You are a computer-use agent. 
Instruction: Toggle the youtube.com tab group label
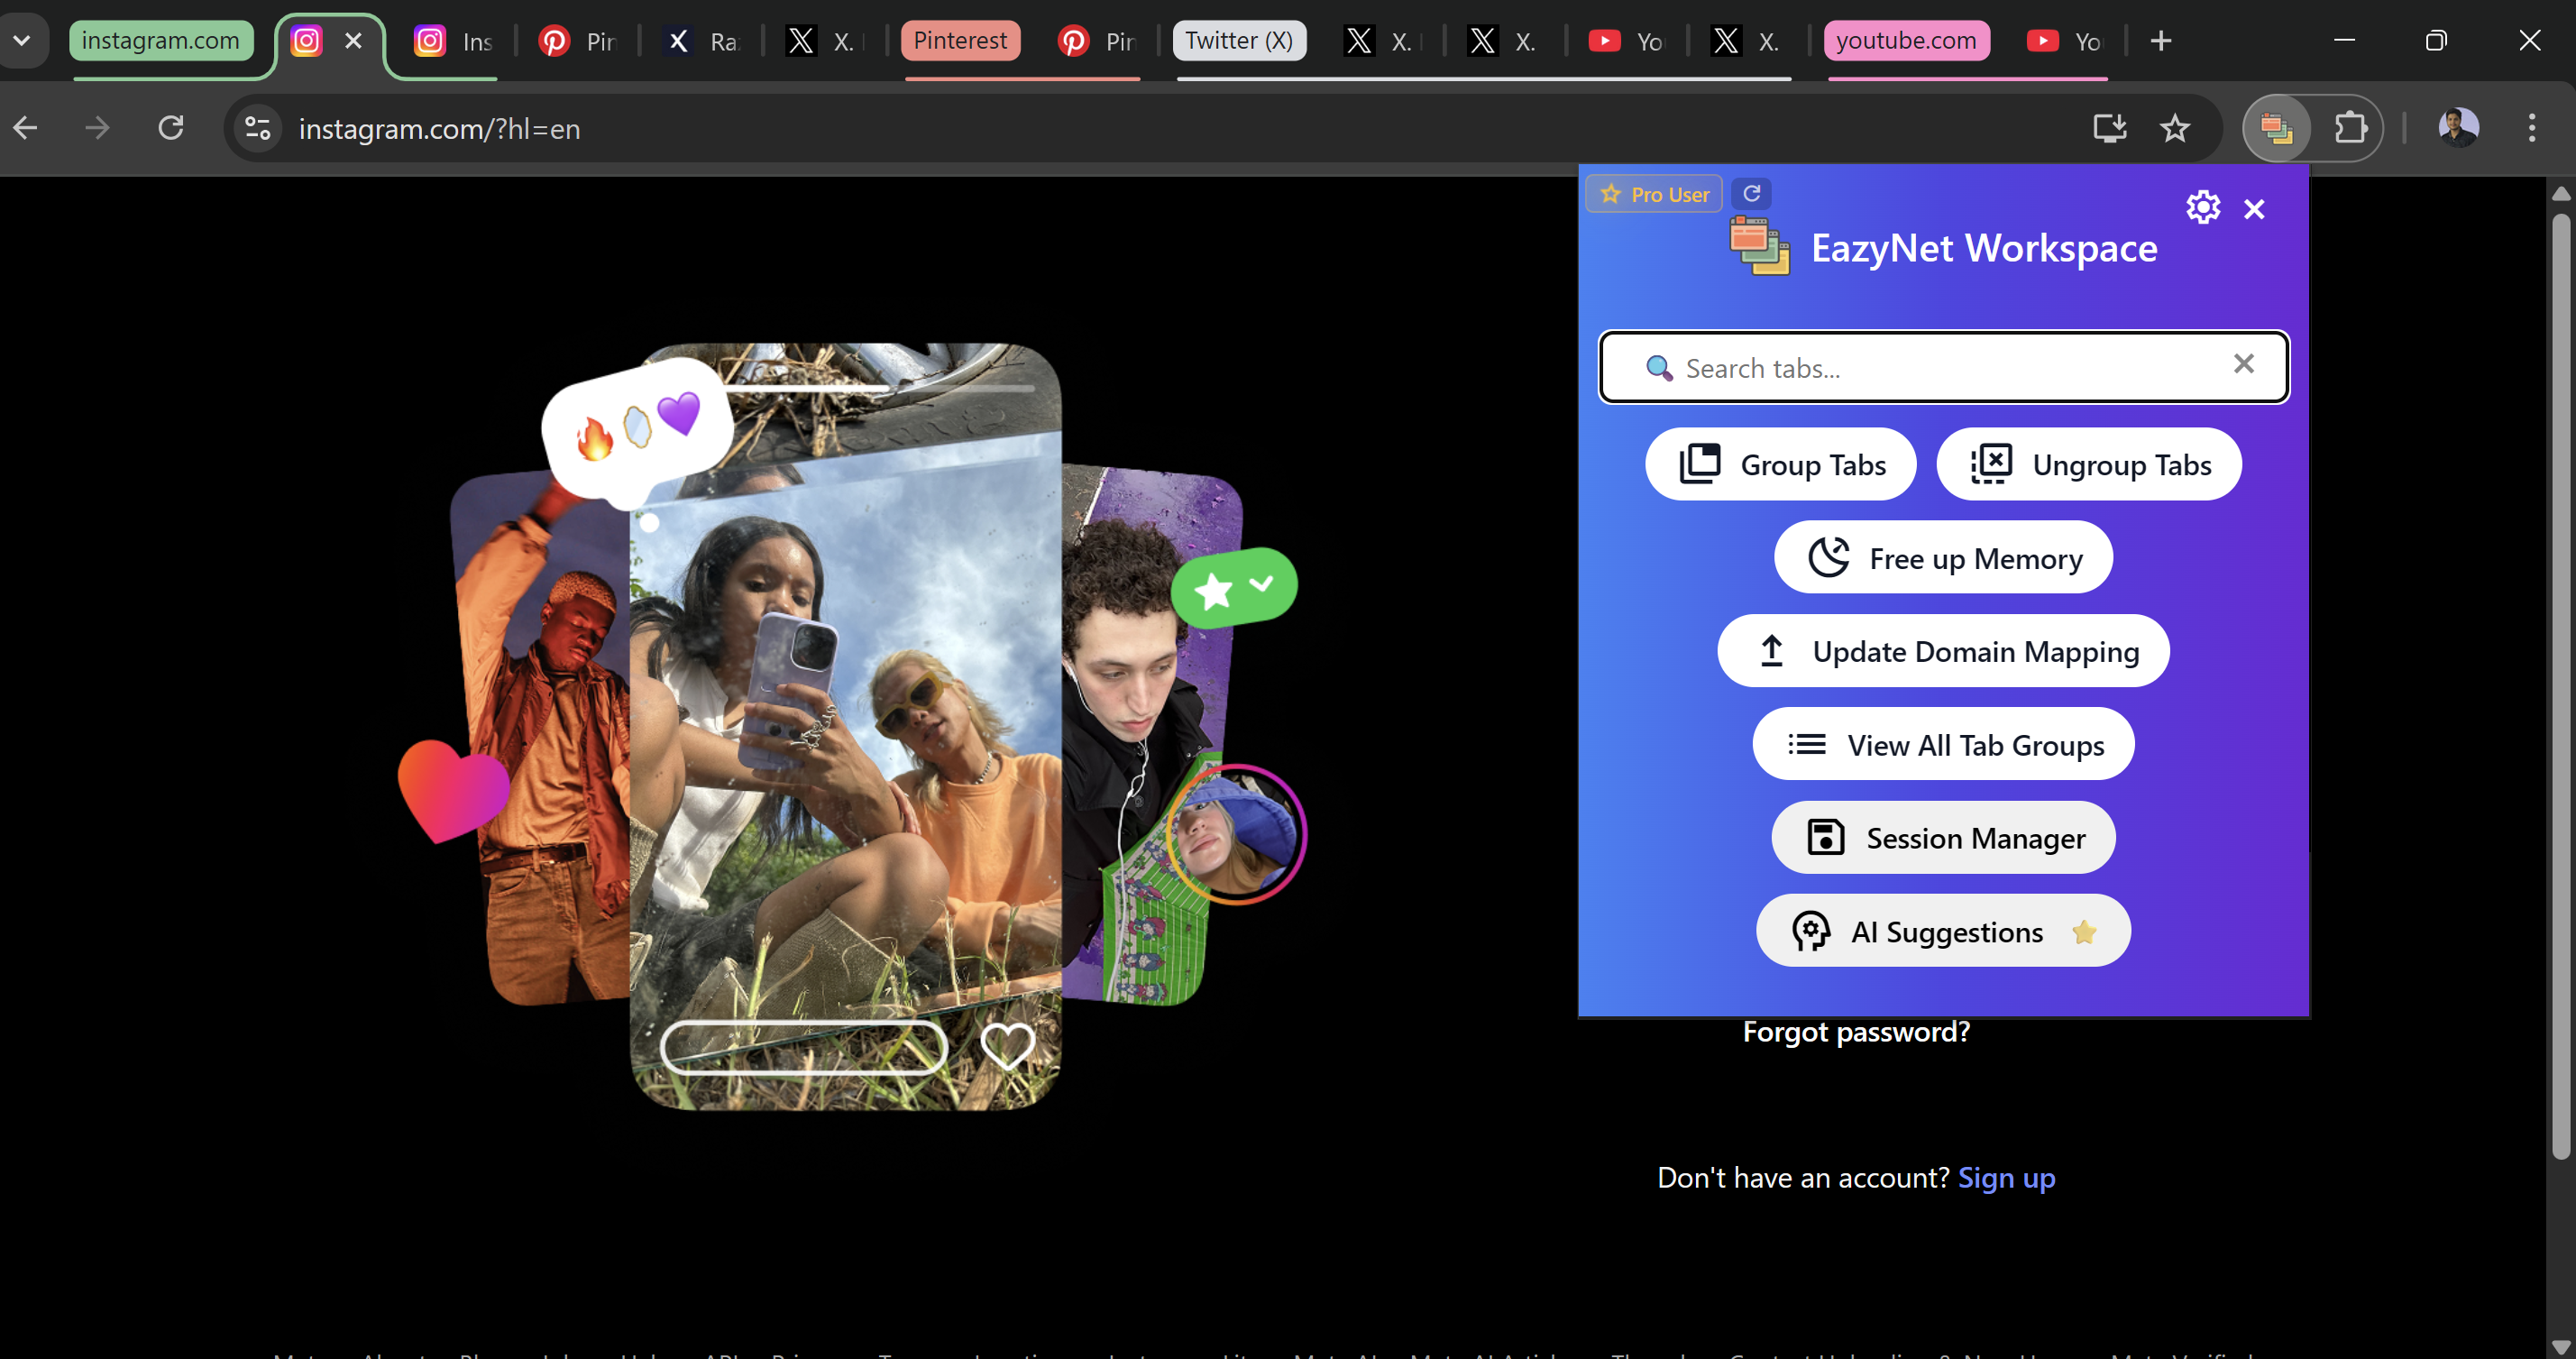click(1905, 40)
